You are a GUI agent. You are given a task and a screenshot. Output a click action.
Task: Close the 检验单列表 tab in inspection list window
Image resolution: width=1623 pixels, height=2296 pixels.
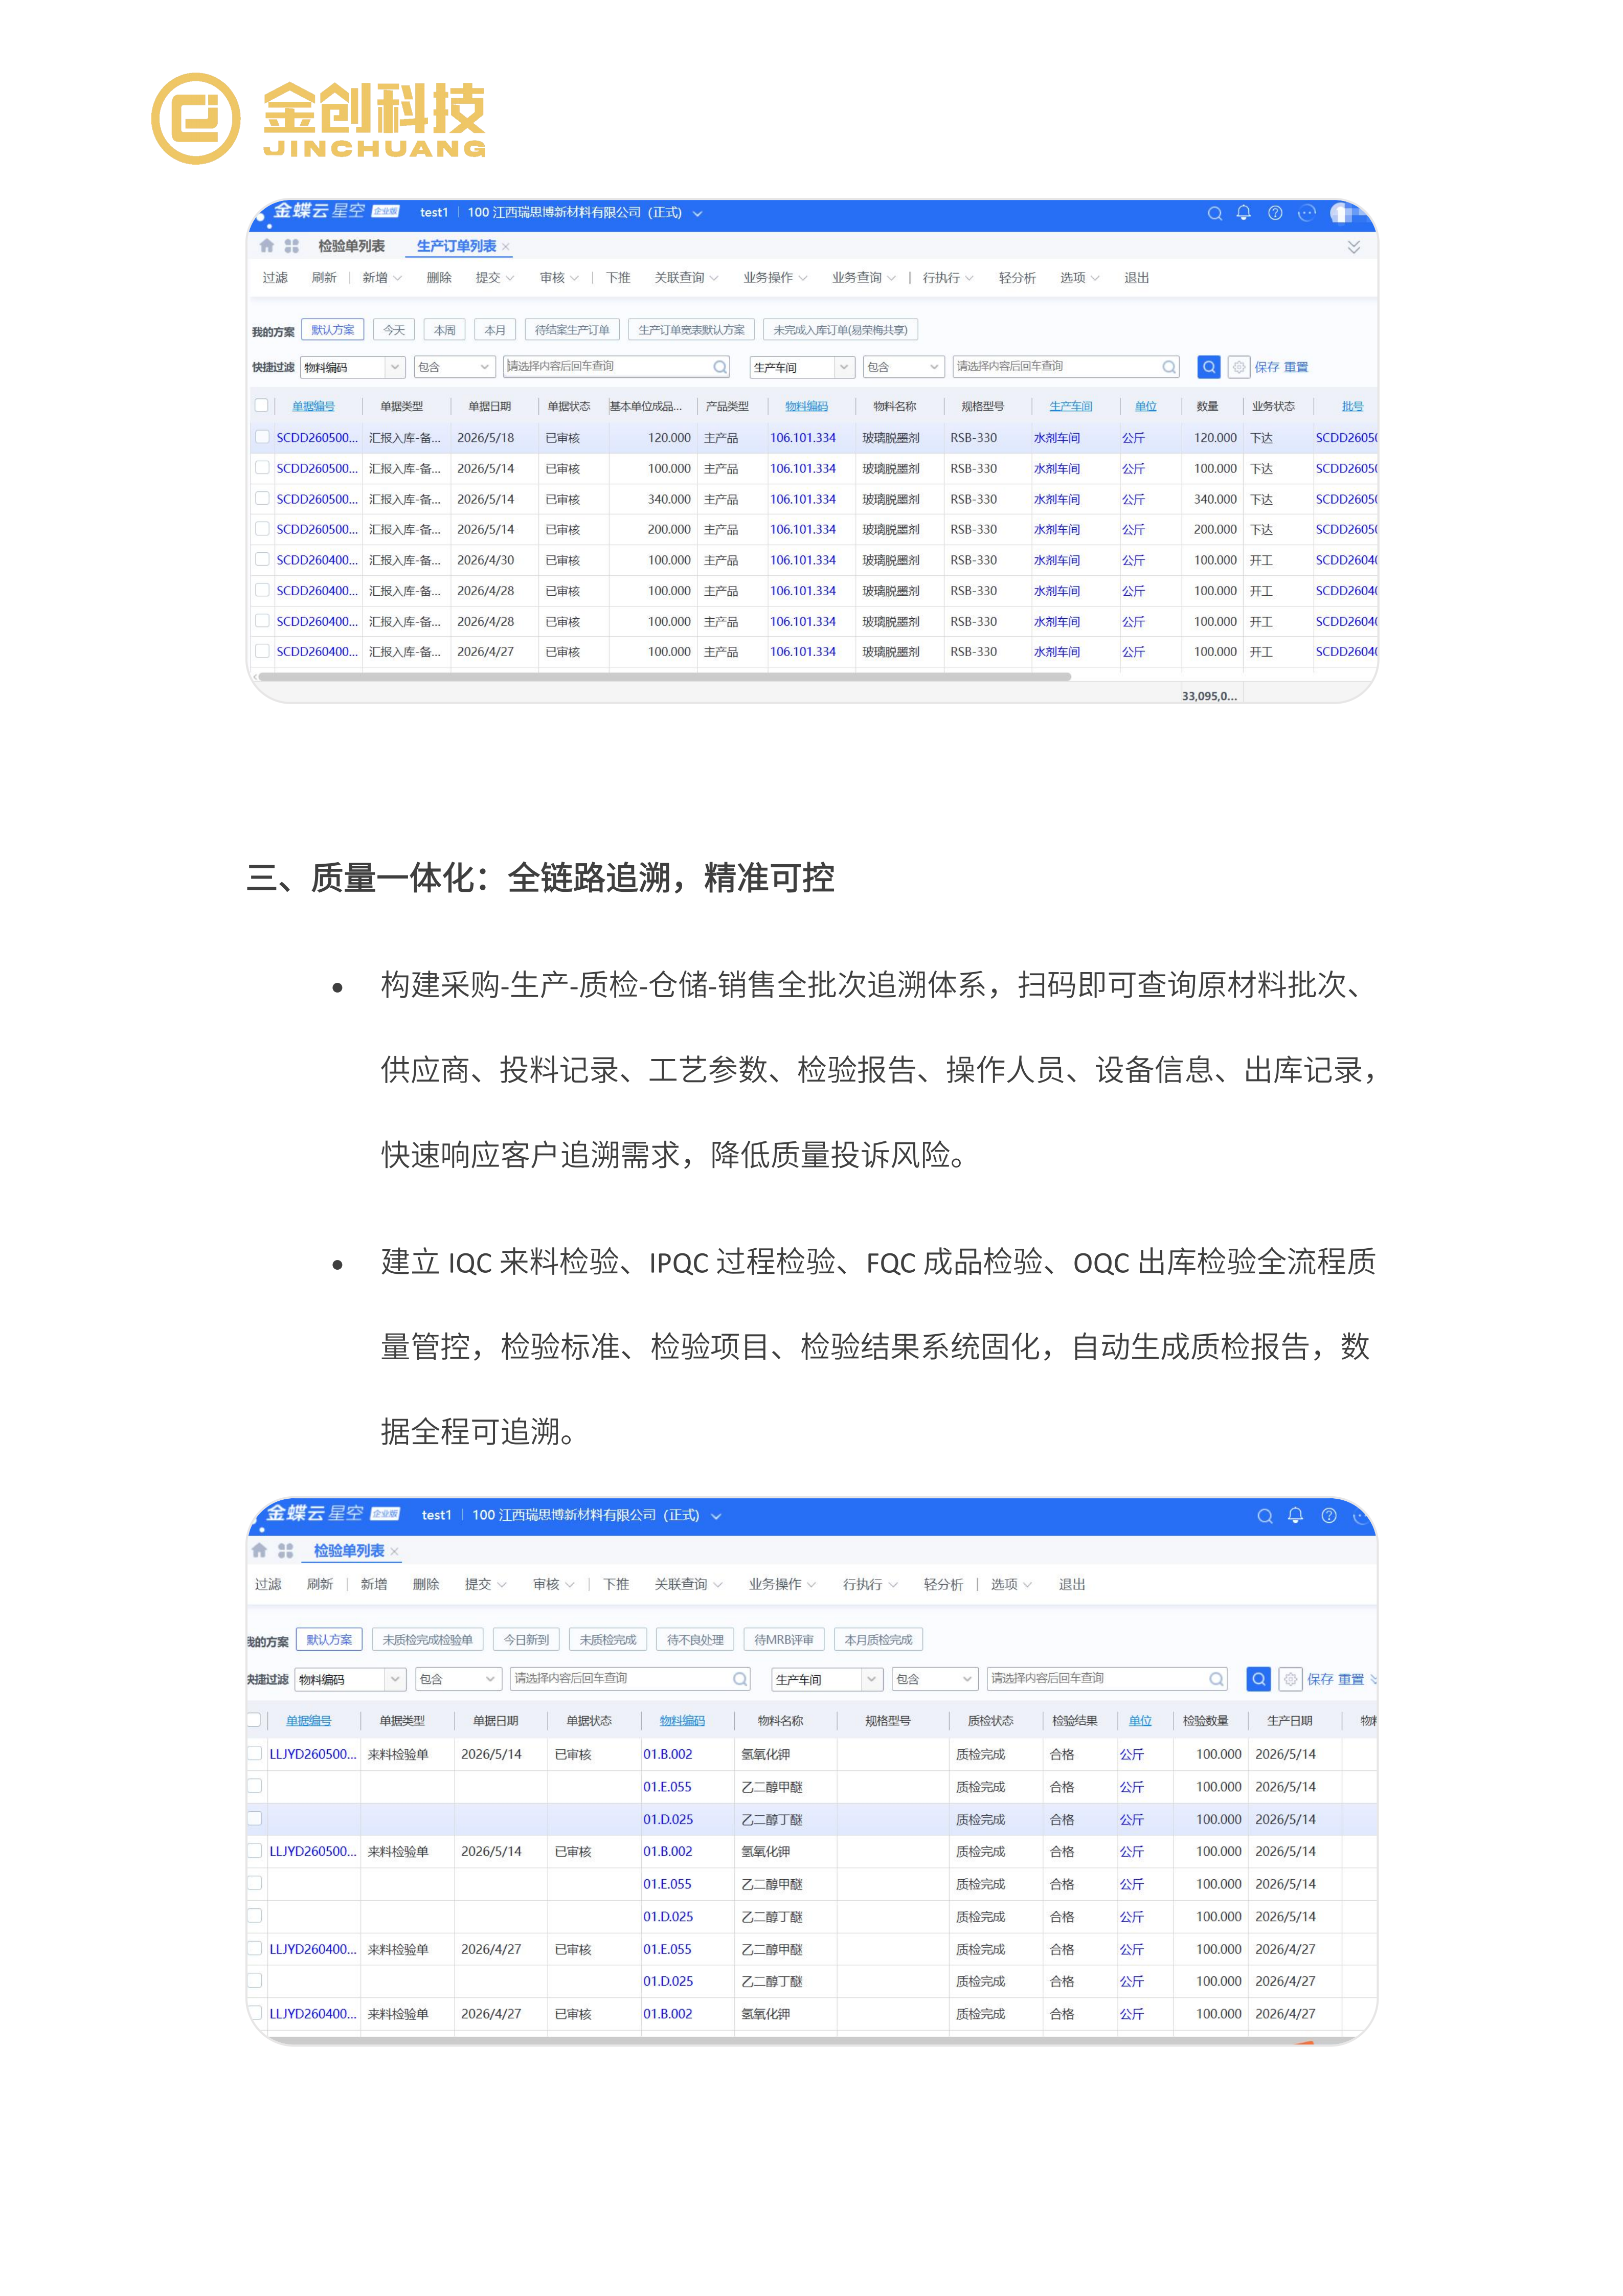click(x=394, y=1552)
